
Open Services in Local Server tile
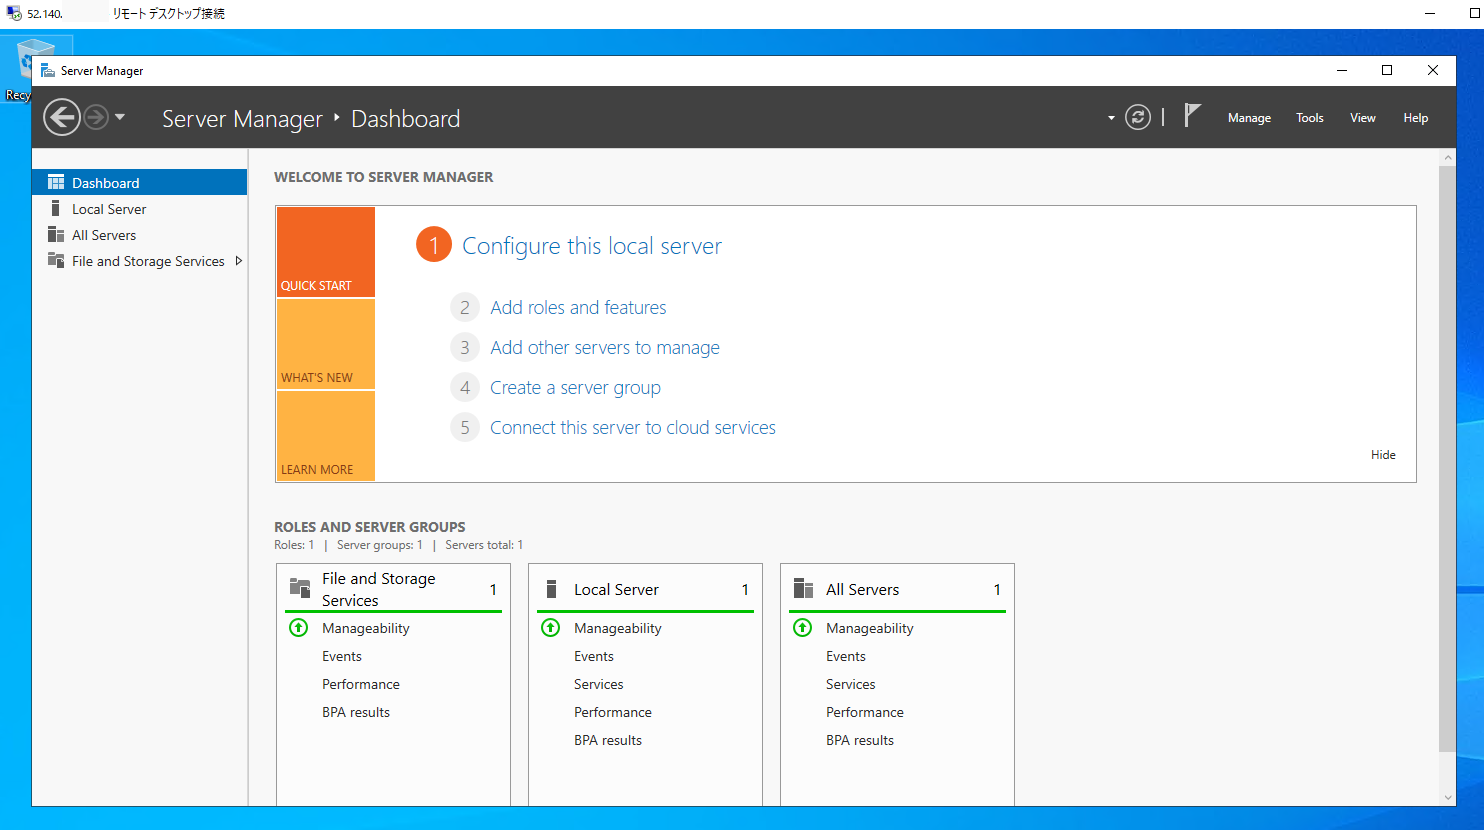[x=599, y=684]
